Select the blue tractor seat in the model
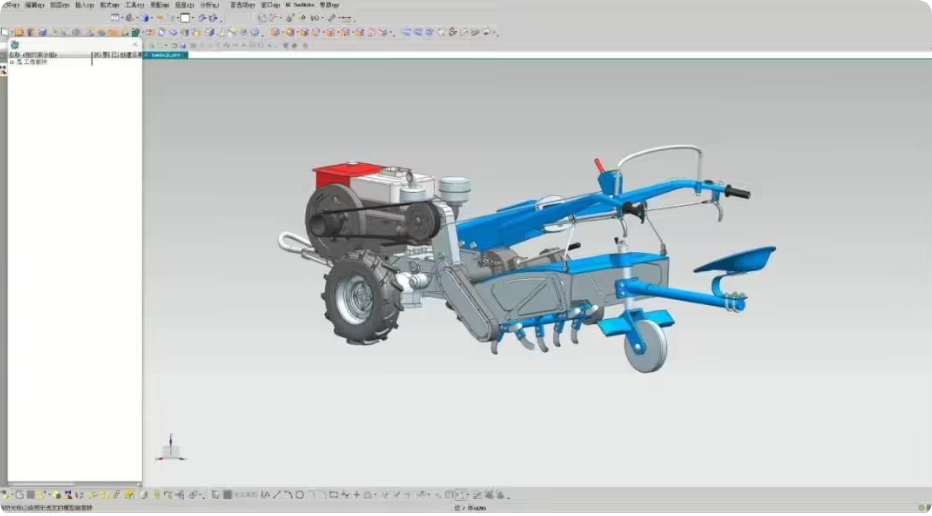Viewport: 932px width, 516px height. point(736,260)
